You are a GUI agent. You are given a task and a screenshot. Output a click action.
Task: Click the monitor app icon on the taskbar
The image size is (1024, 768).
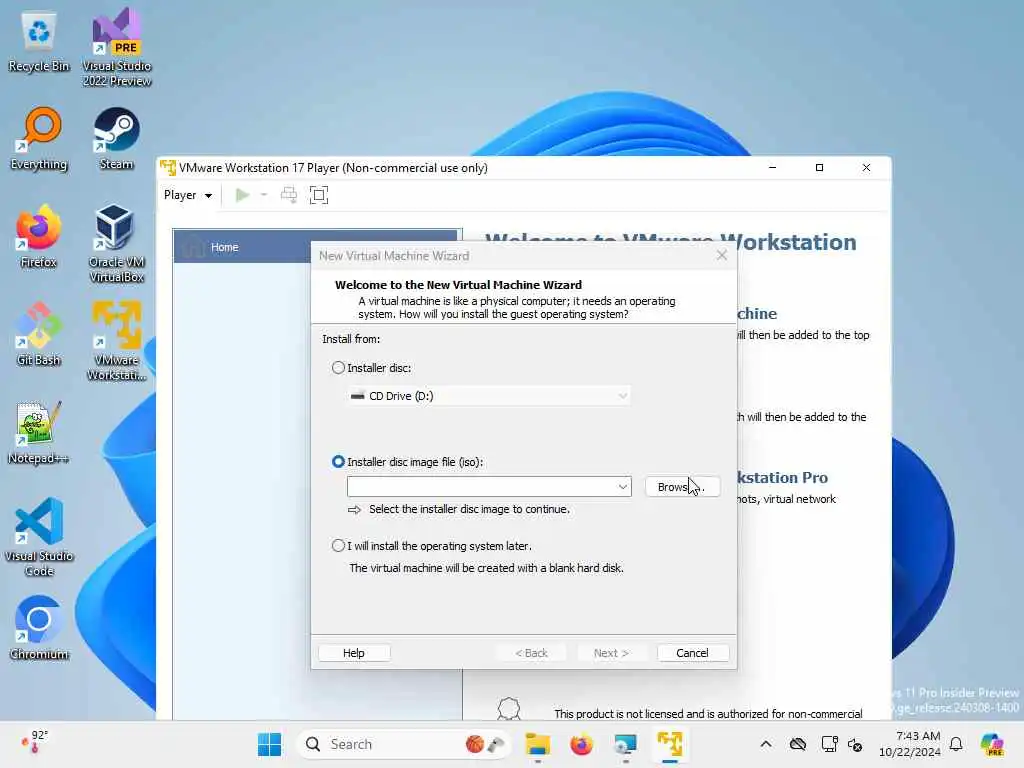[x=625, y=744]
